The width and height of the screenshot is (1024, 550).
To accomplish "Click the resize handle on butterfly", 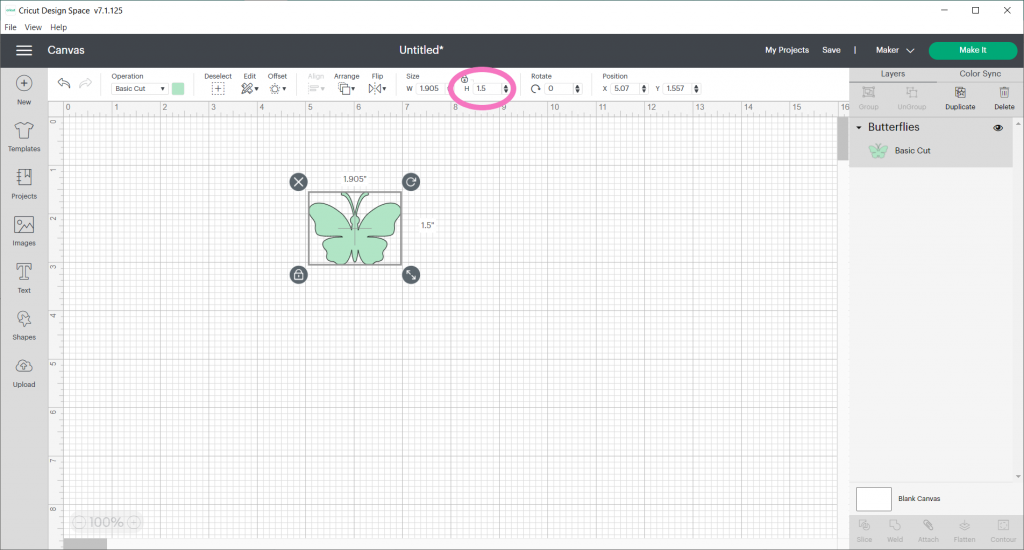I will pyautogui.click(x=411, y=275).
